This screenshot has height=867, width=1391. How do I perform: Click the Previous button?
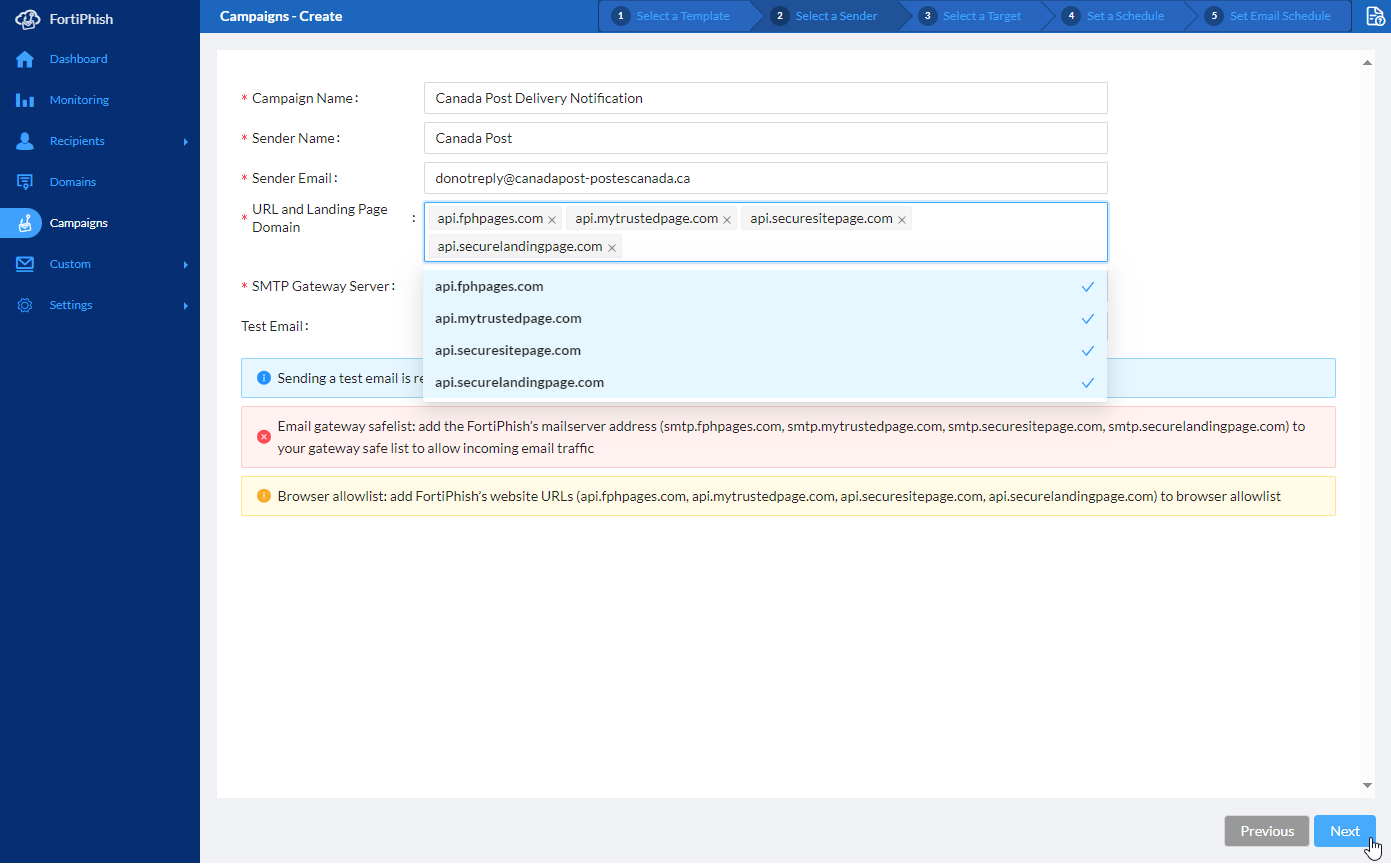pyautogui.click(x=1267, y=831)
